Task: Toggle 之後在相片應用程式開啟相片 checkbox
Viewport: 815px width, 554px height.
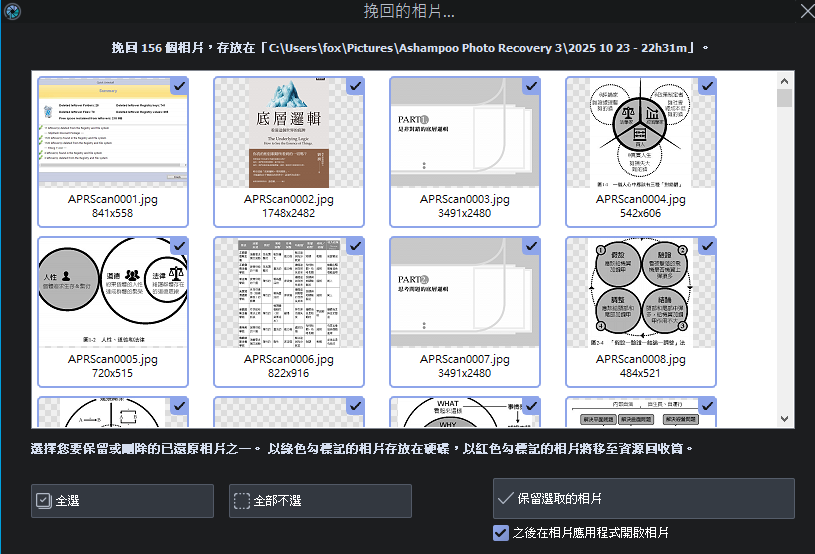Action: 501,533
